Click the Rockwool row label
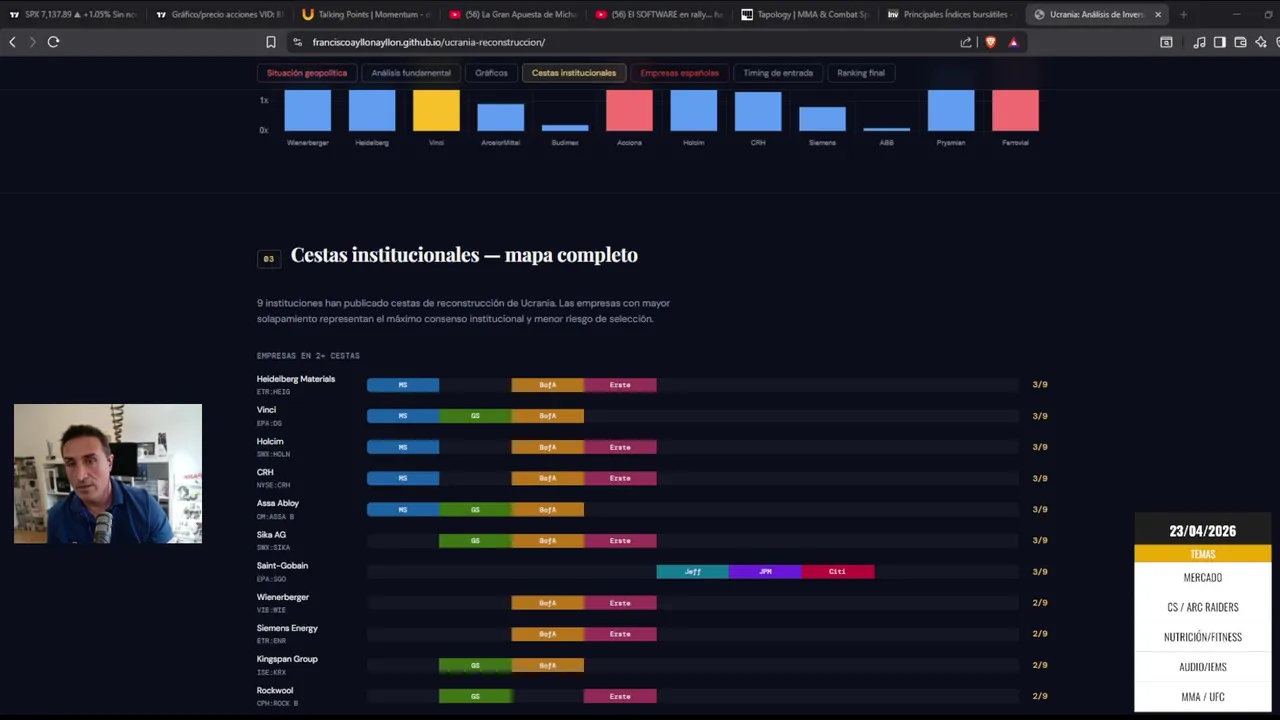 tap(275, 691)
